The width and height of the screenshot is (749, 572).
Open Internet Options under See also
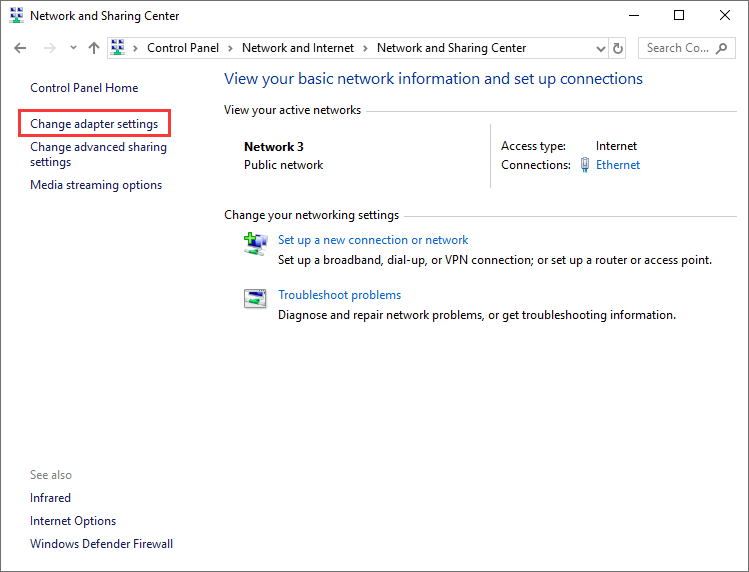click(x=73, y=521)
